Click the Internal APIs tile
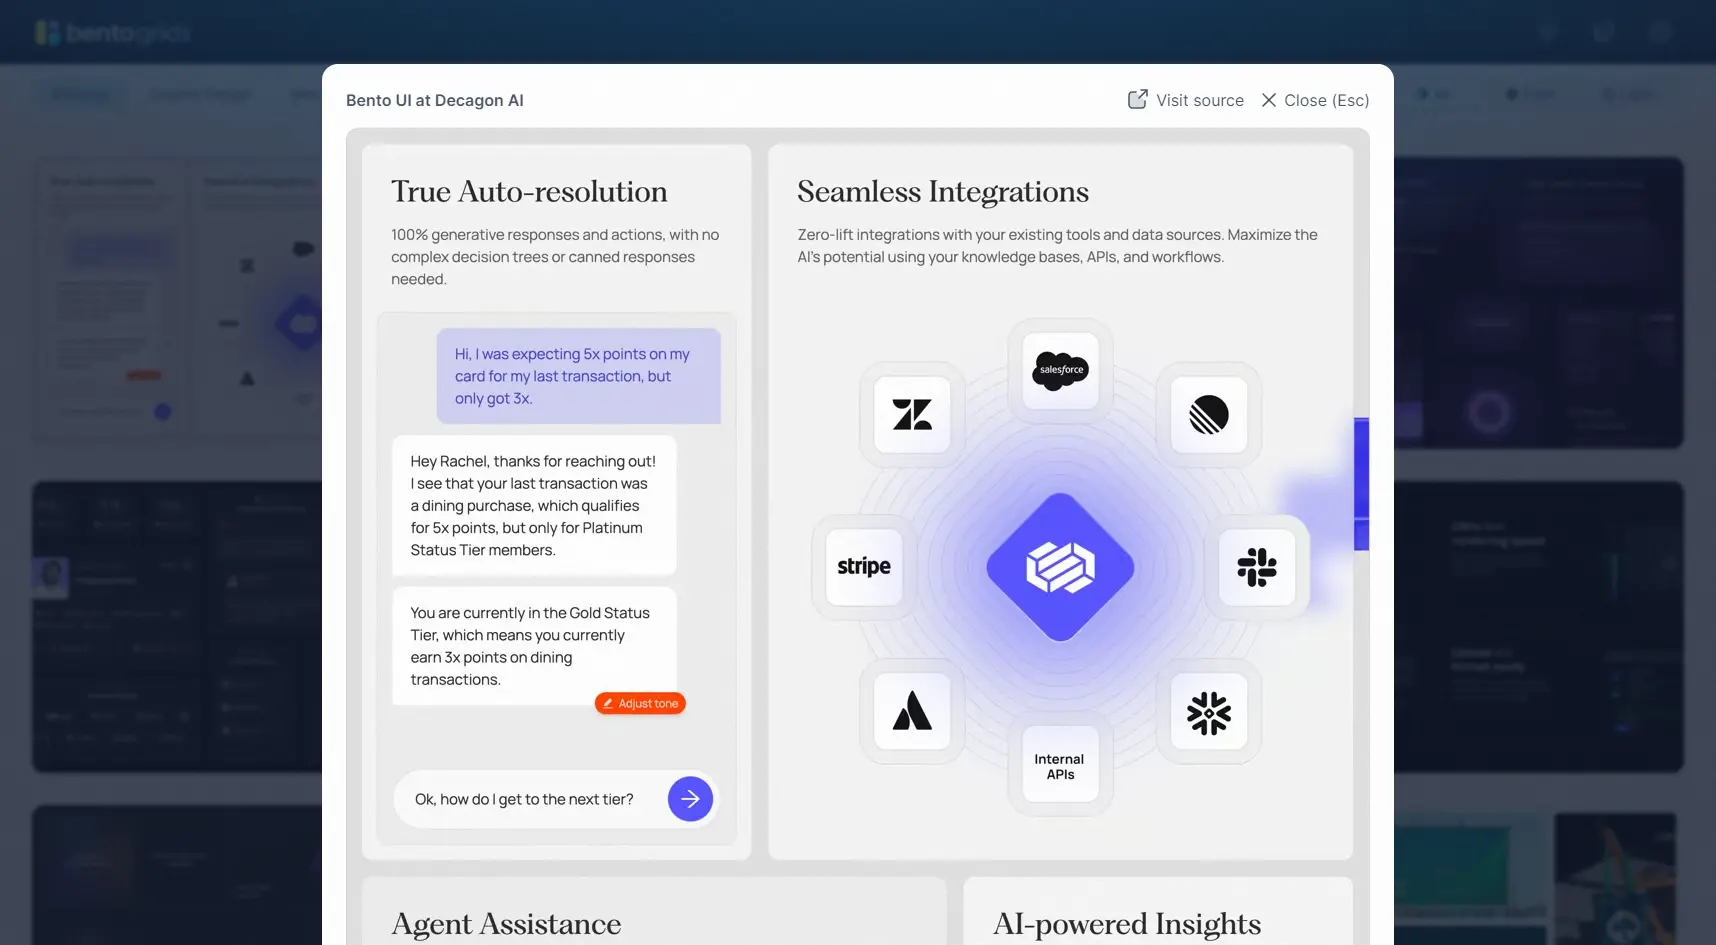The width and height of the screenshot is (1716, 945). click(1060, 766)
